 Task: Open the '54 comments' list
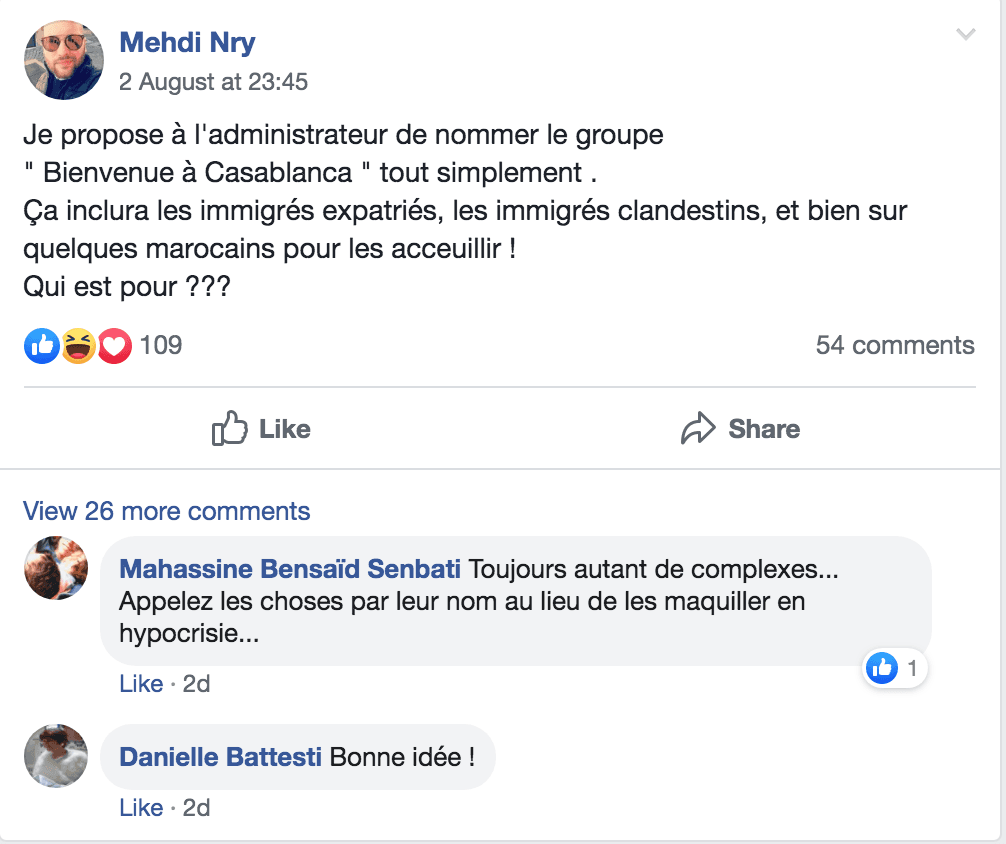[x=896, y=345]
